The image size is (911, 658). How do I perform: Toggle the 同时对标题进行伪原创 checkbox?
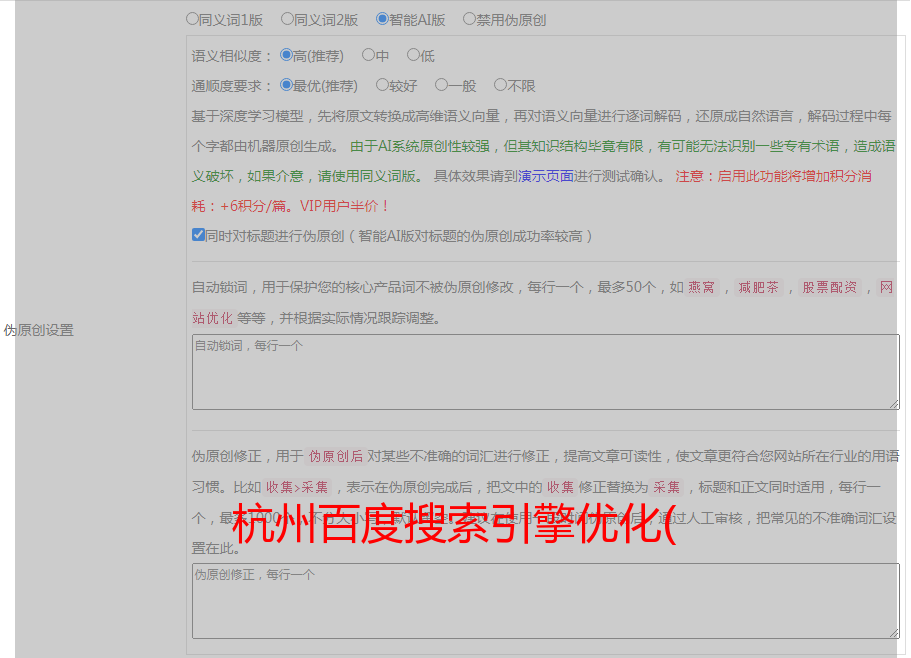(x=198, y=235)
